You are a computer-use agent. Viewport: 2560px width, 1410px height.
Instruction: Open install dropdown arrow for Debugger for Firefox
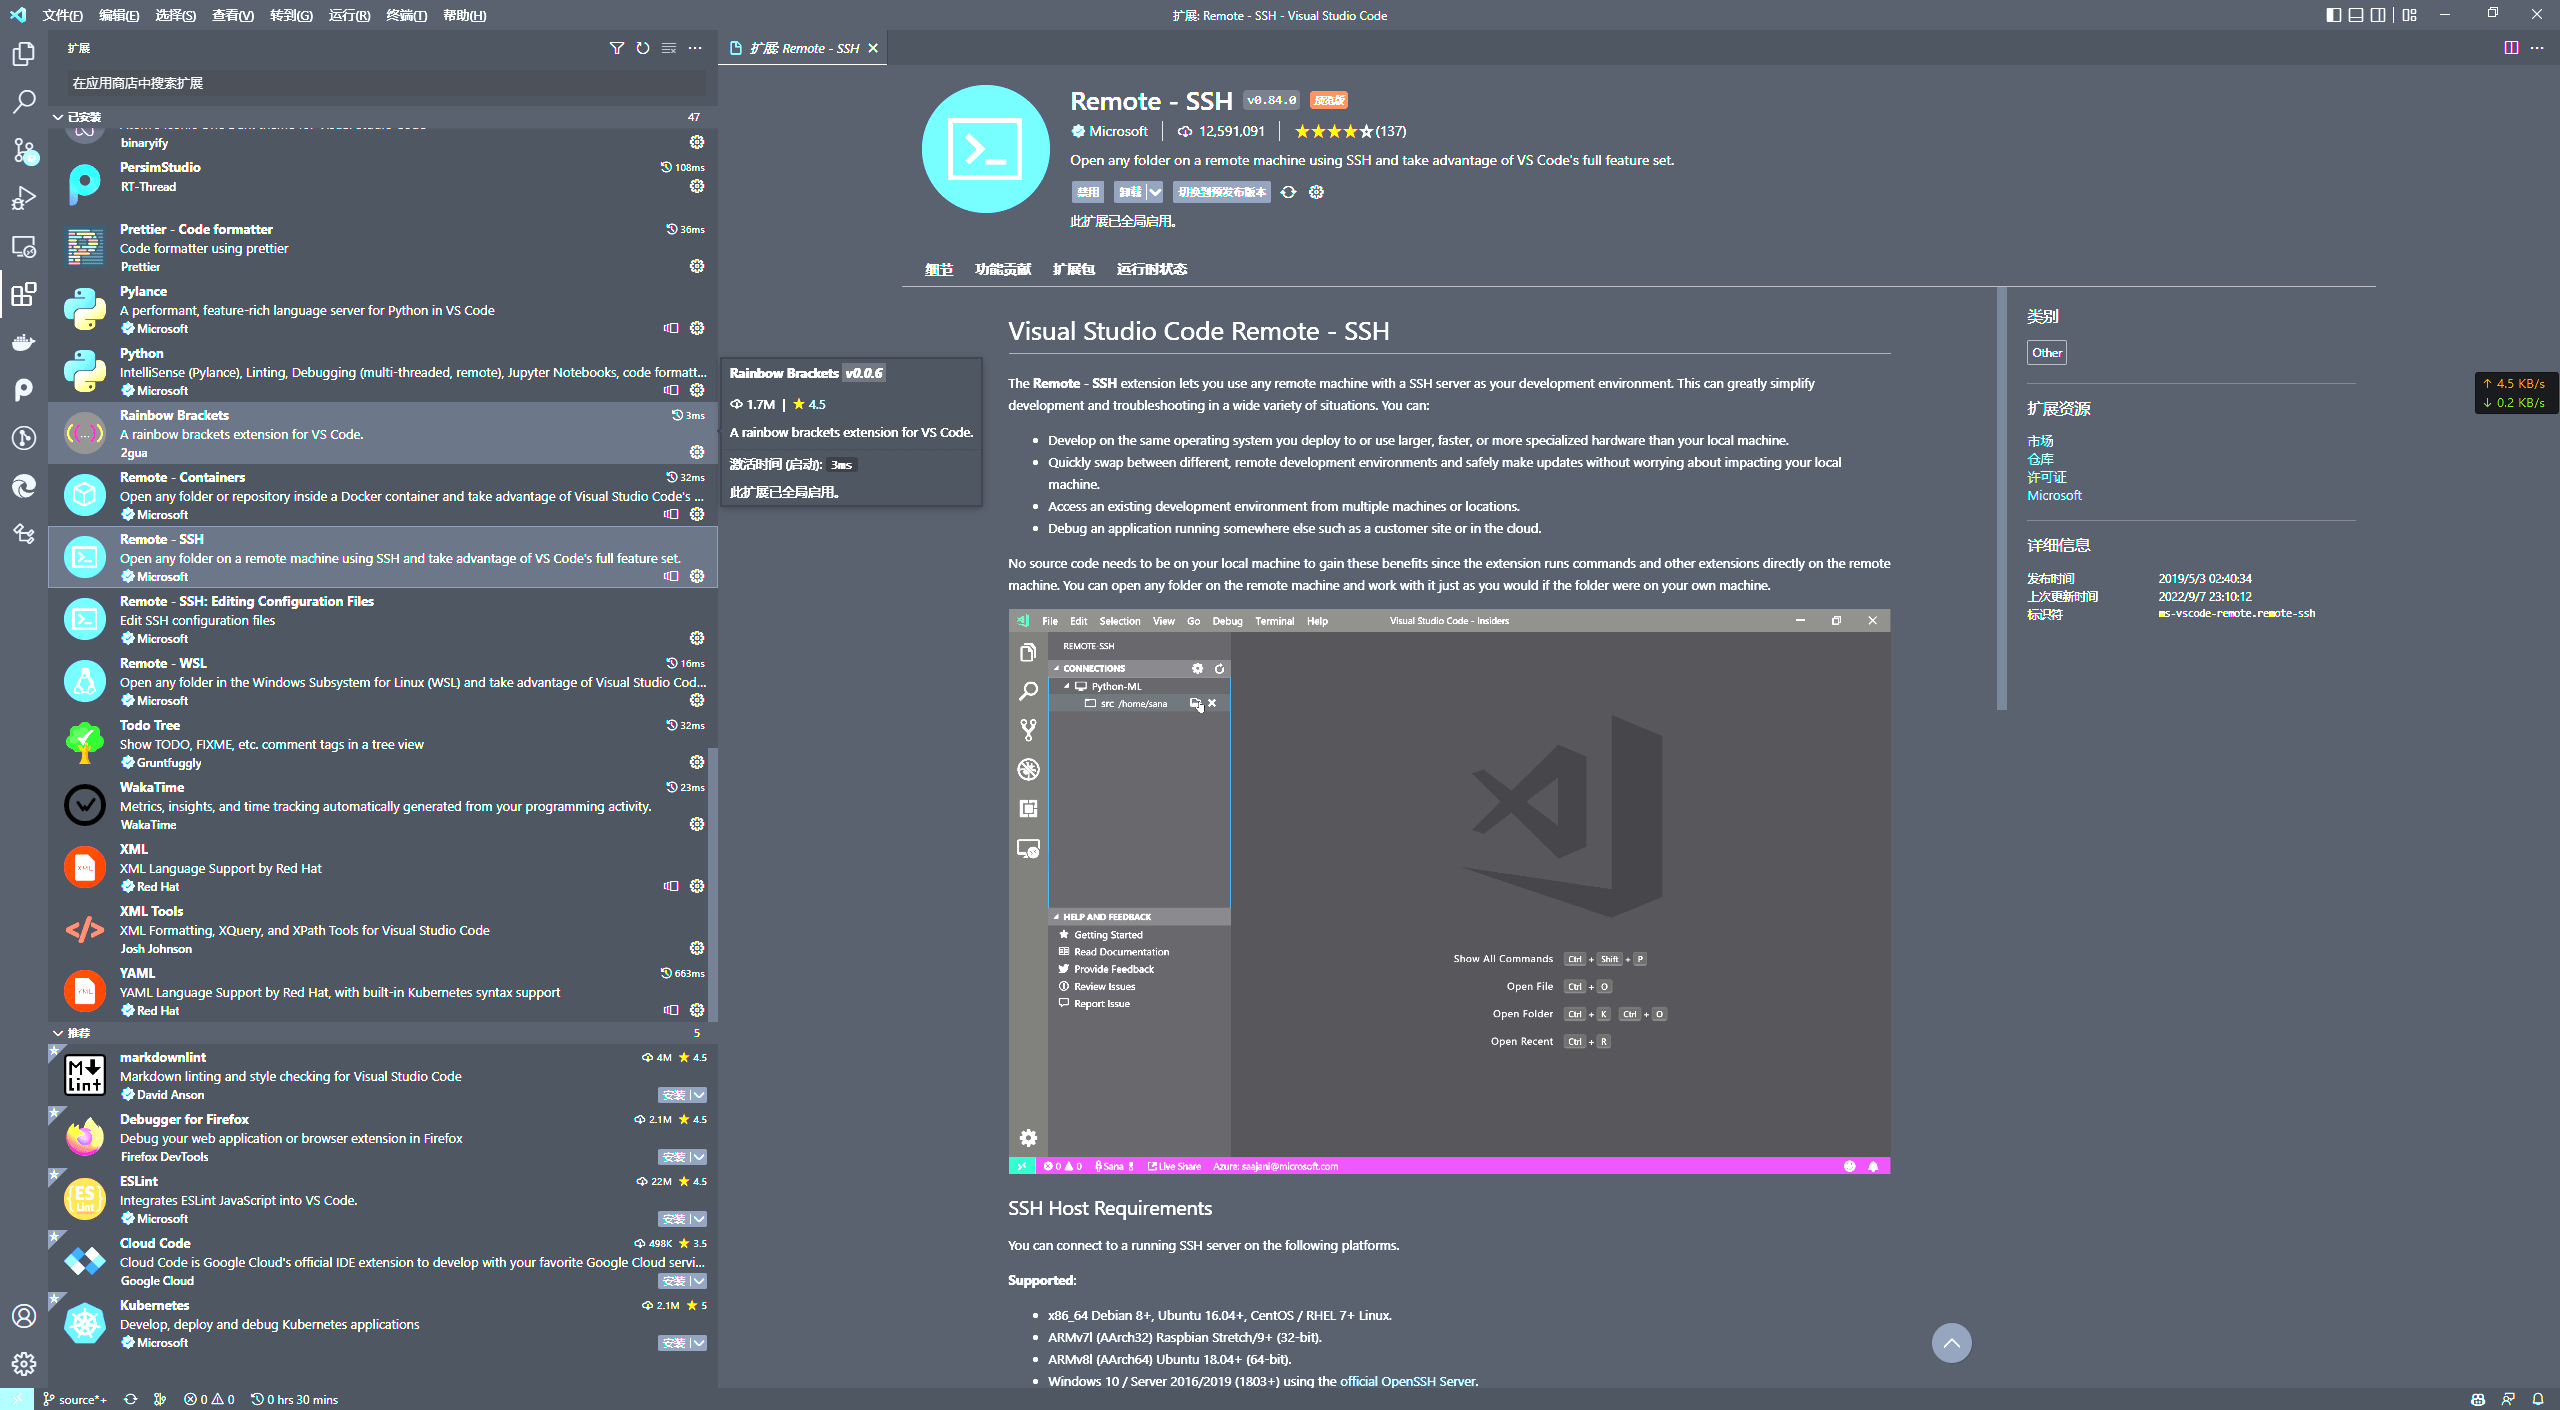(699, 1157)
